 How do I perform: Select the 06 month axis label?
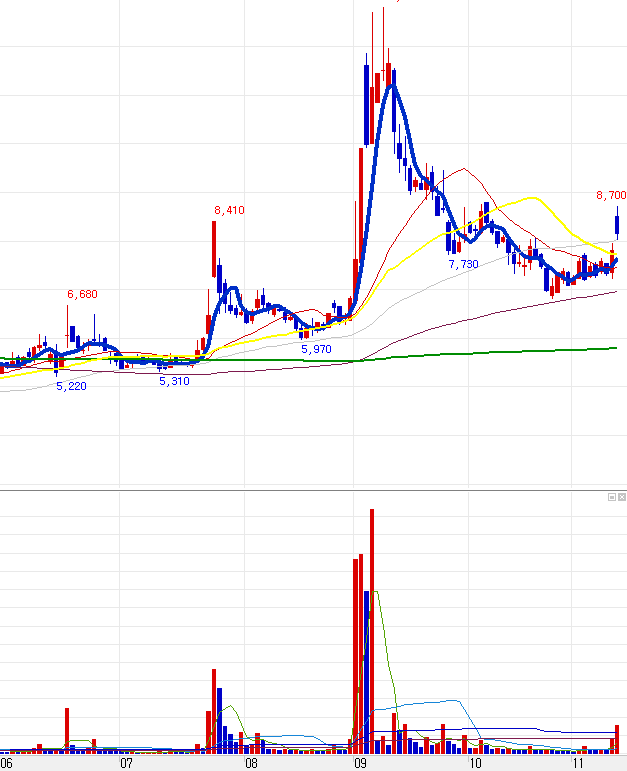click(6, 763)
